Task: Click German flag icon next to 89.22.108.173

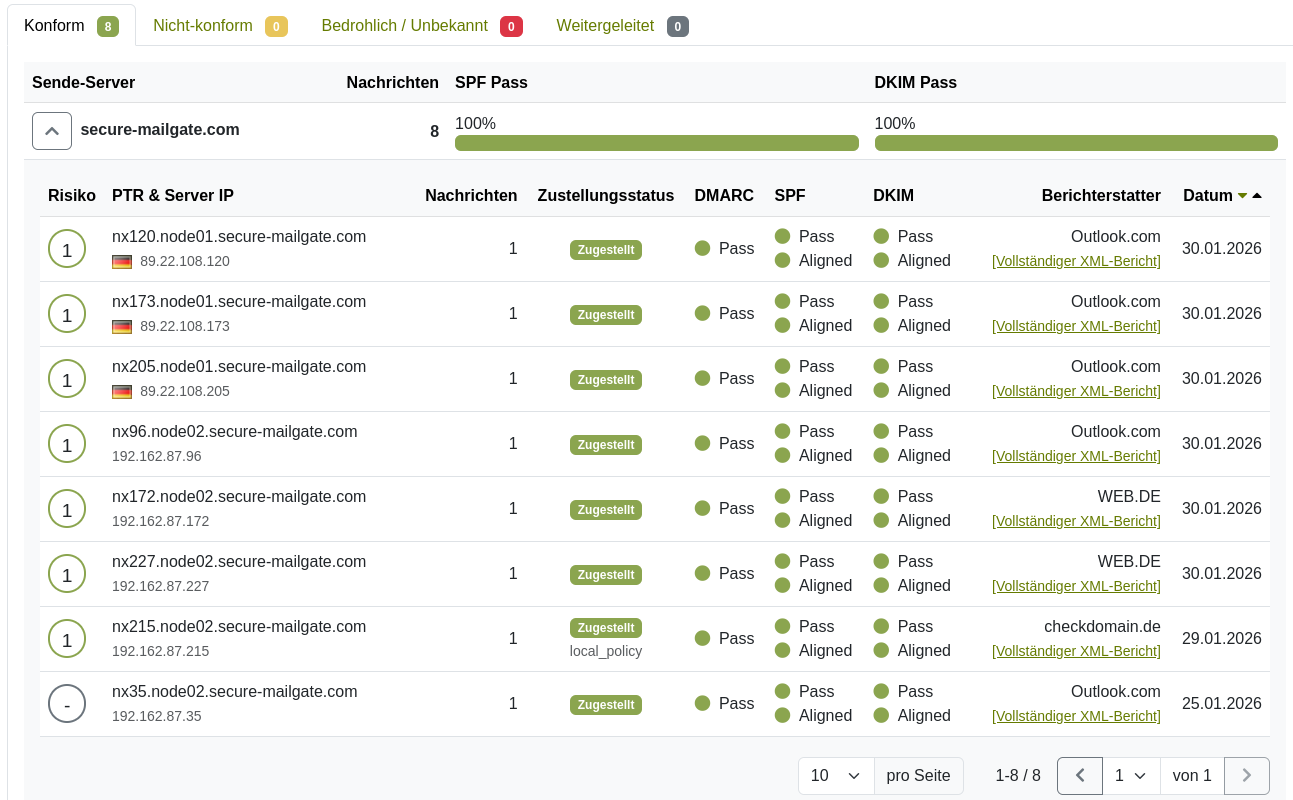Action: pyautogui.click(x=122, y=326)
